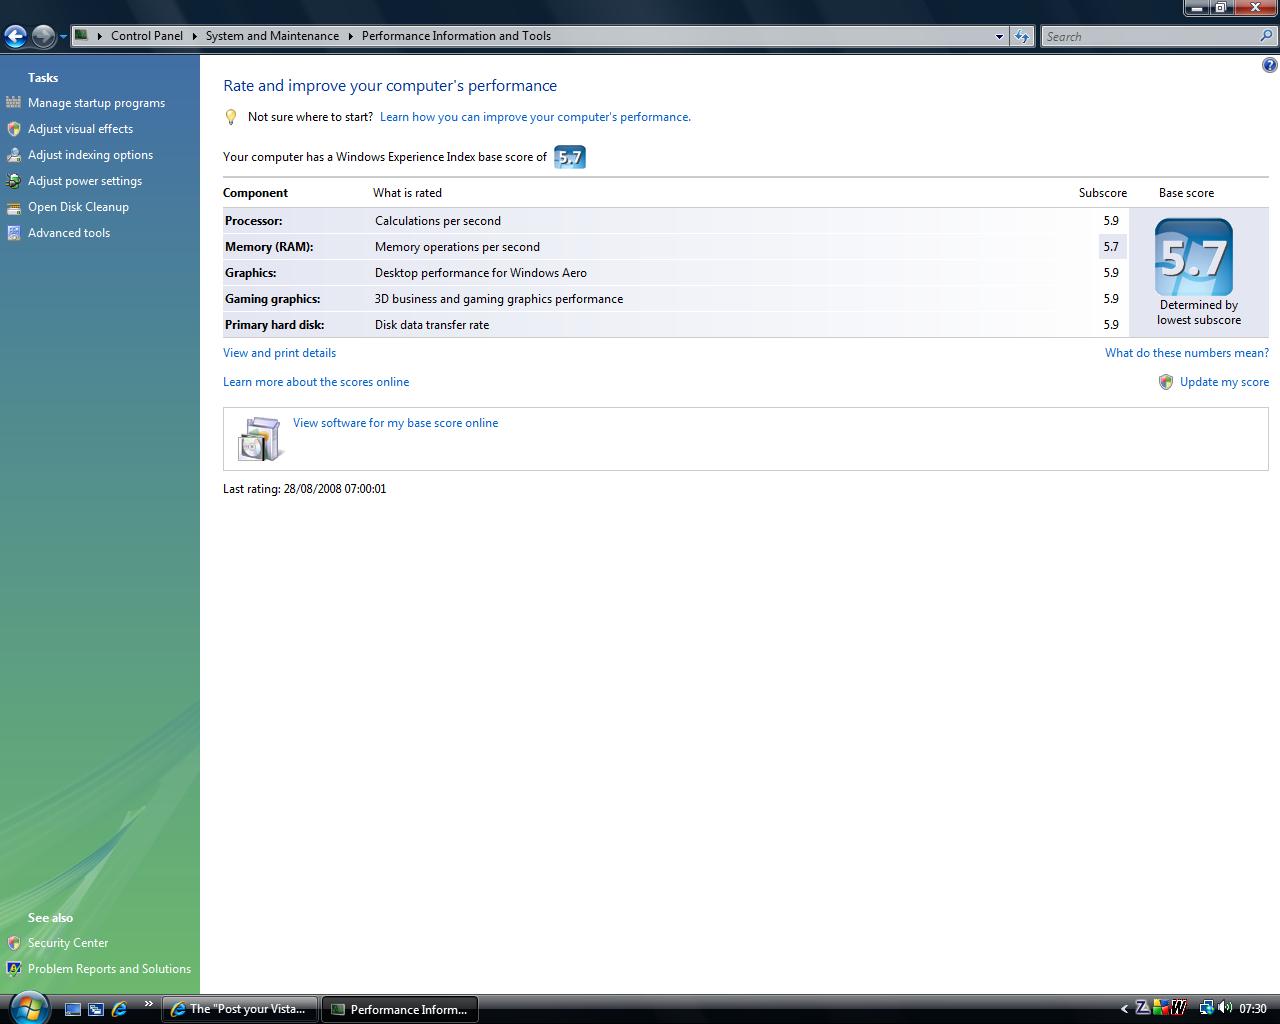
Task: Open Adjust power settings task
Action: click(x=85, y=181)
